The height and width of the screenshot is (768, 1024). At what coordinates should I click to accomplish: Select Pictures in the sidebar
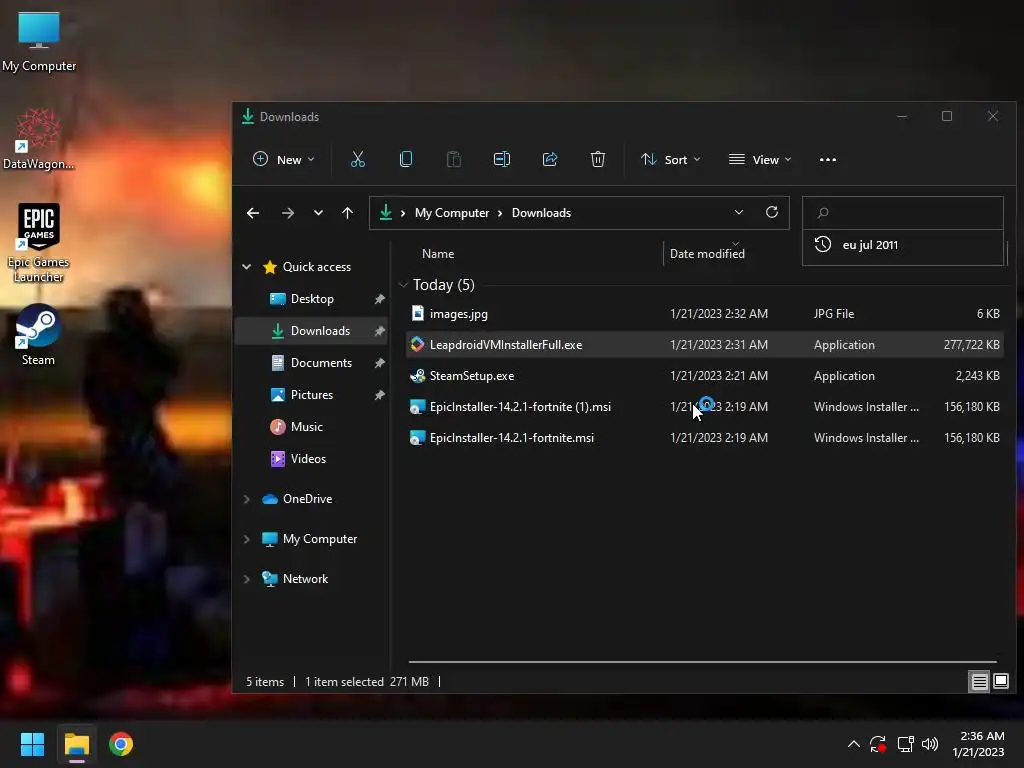click(312, 395)
